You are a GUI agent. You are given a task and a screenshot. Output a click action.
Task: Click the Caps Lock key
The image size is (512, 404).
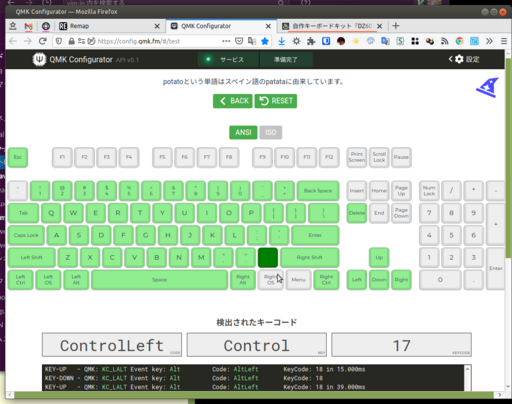26,235
